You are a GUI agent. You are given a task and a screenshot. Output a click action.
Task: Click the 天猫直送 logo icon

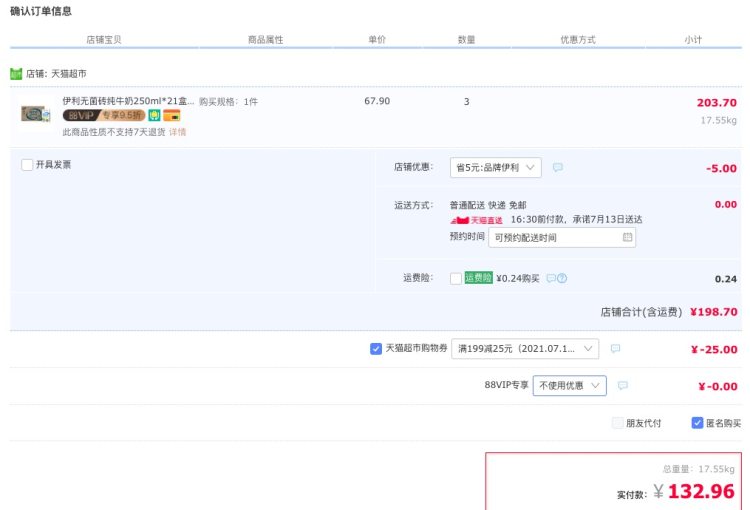pyautogui.click(x=476, y=220)
